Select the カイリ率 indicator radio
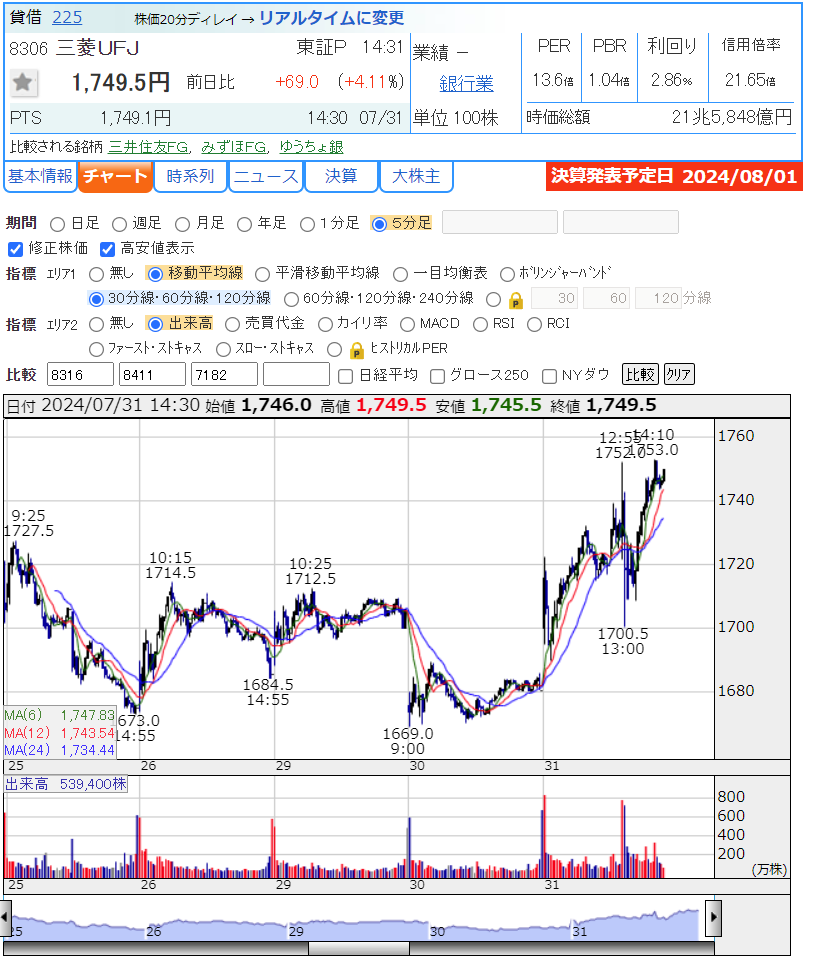This screenshot has height=958, width=826. [325, 324]
